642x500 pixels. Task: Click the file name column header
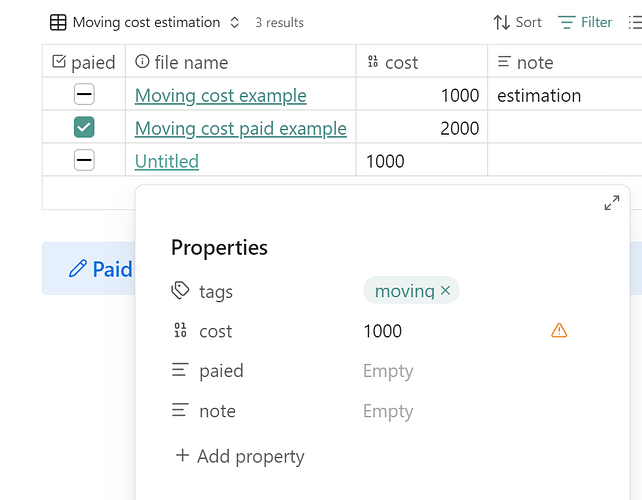tap(191, 62)
